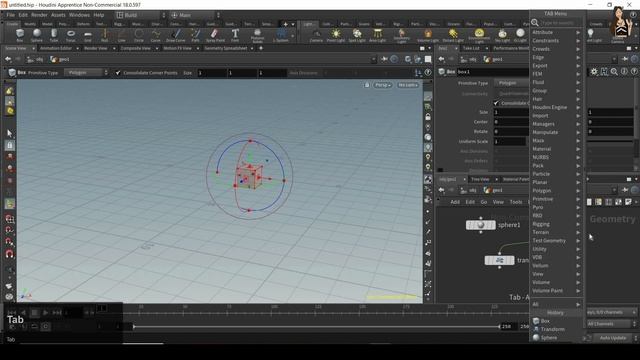Select Houdini Engine in the TAB Menu
Viewport: 640px width, 360px height.
(556, 107)
